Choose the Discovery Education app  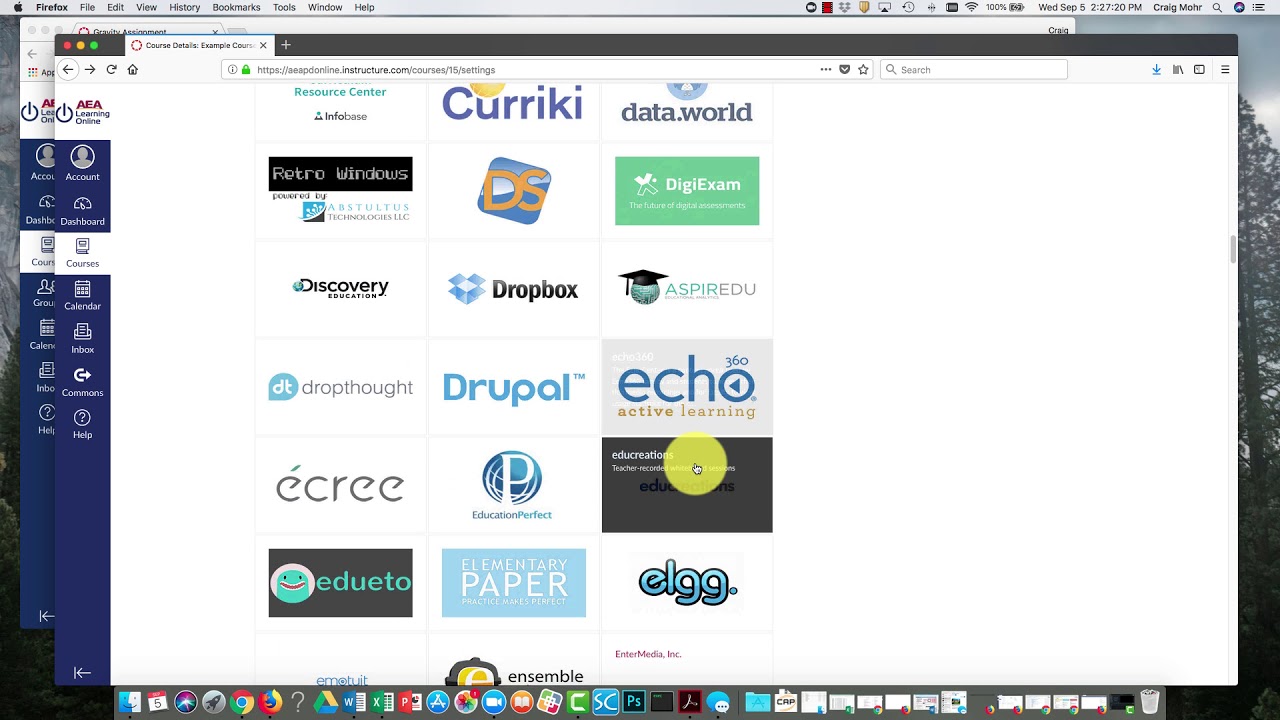click(340, 289)
